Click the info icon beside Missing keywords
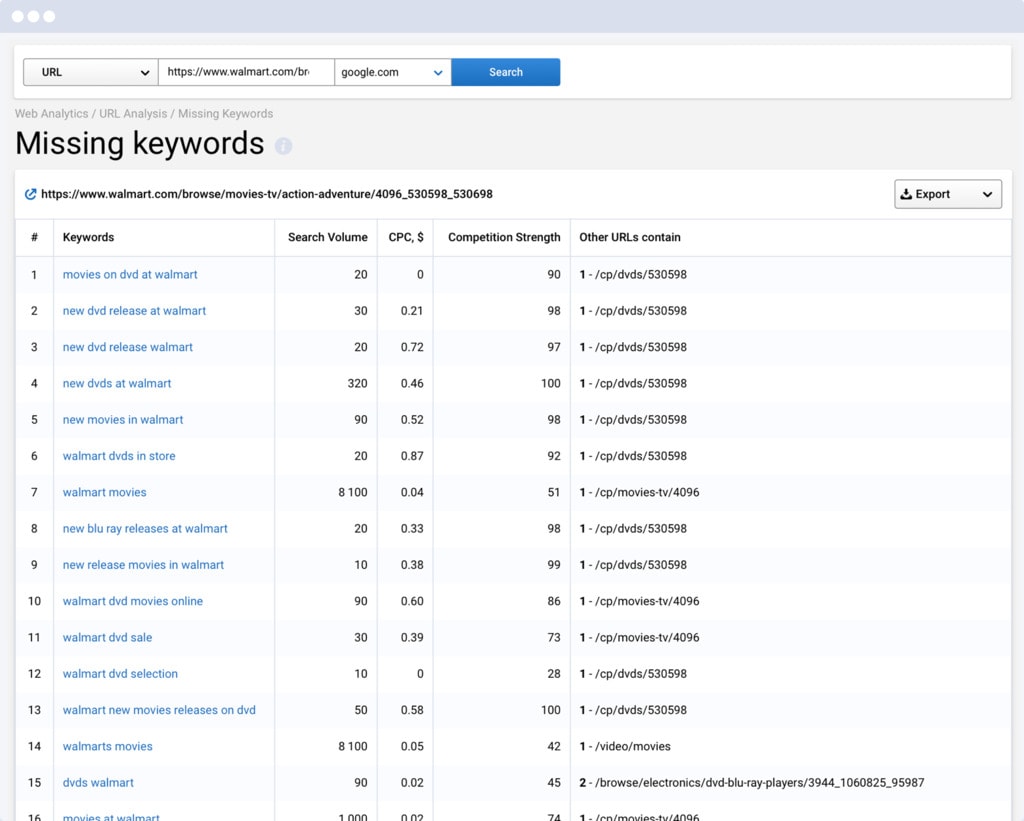Screen dimensions: 1024x821 tap(283, 146)
